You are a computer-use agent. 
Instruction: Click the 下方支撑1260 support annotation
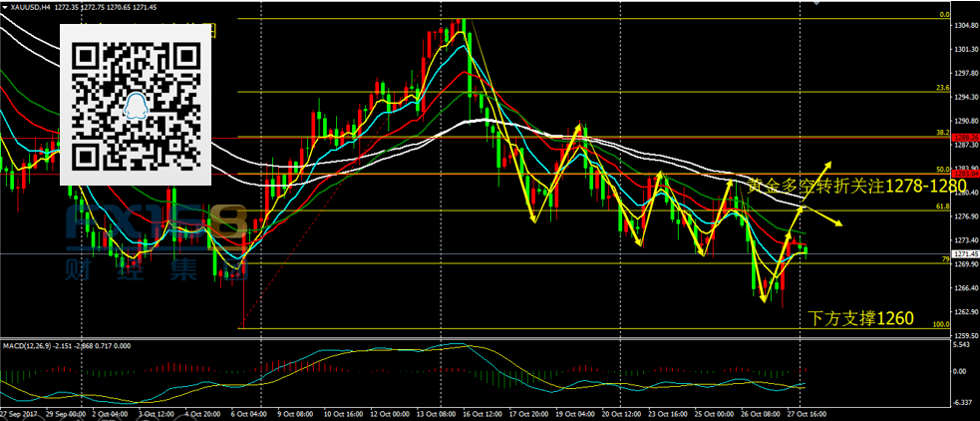click(860, 318)
